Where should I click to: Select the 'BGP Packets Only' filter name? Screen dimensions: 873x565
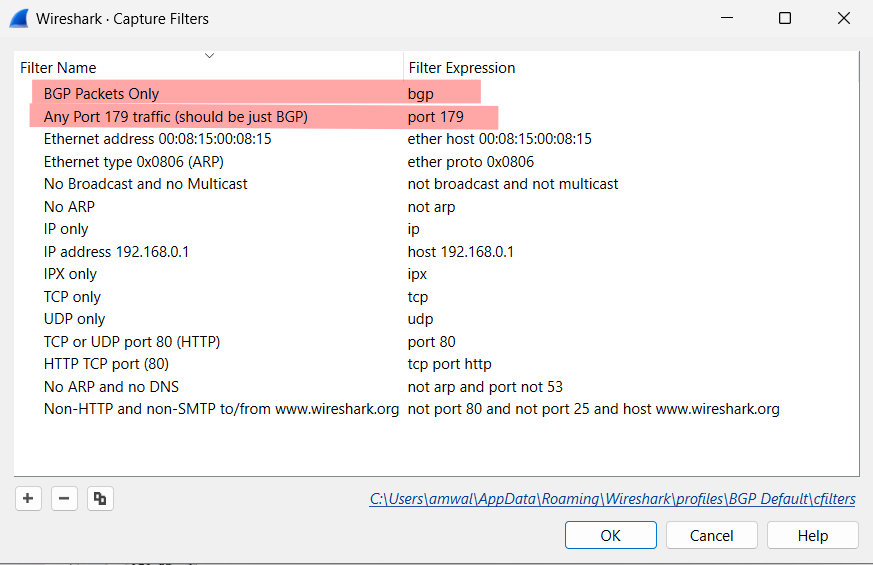tap(101, 94)
